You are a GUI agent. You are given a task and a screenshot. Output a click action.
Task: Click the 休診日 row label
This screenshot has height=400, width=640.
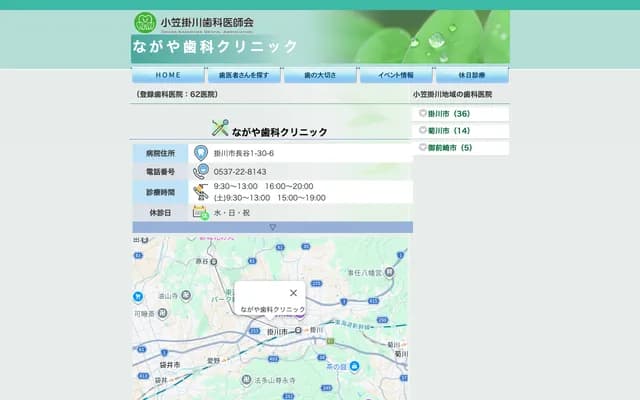tap(160, 213)
